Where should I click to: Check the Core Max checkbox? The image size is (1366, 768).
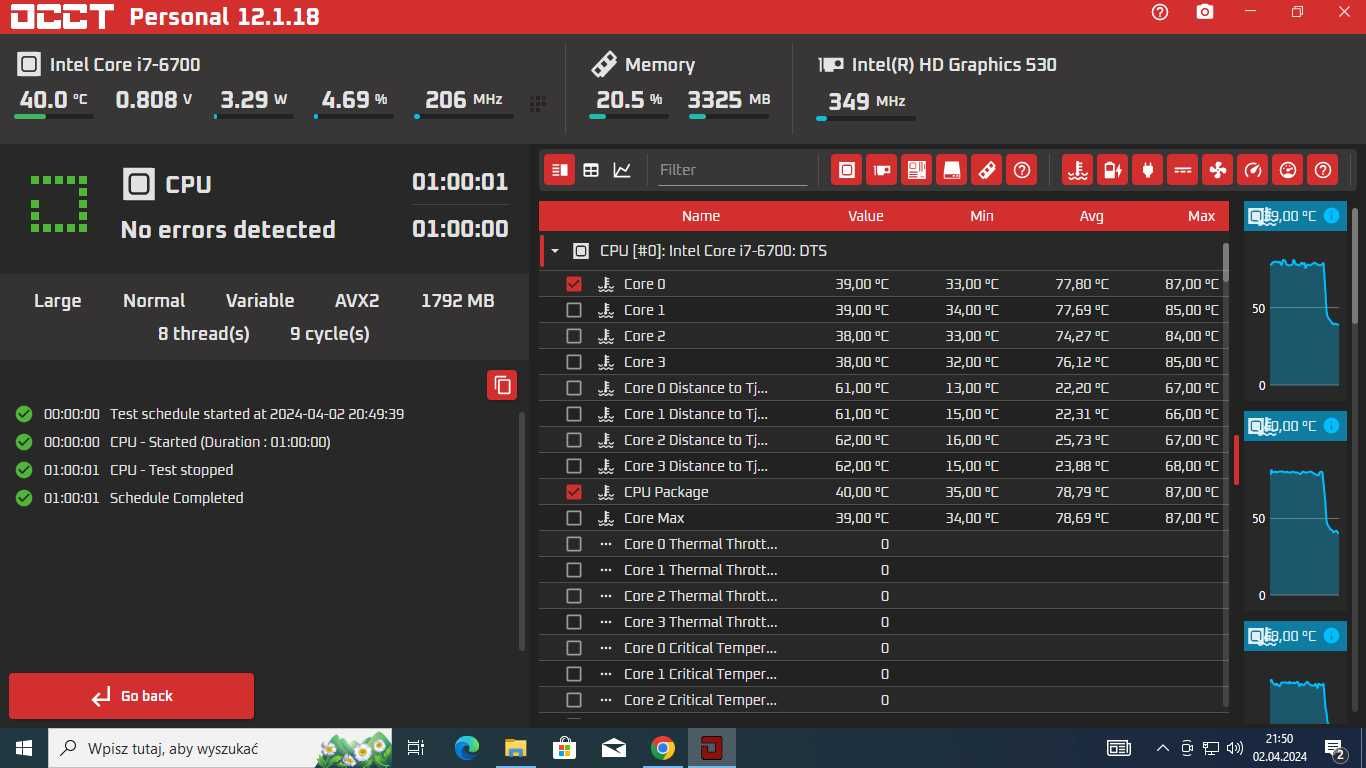[x=573, y=518]
